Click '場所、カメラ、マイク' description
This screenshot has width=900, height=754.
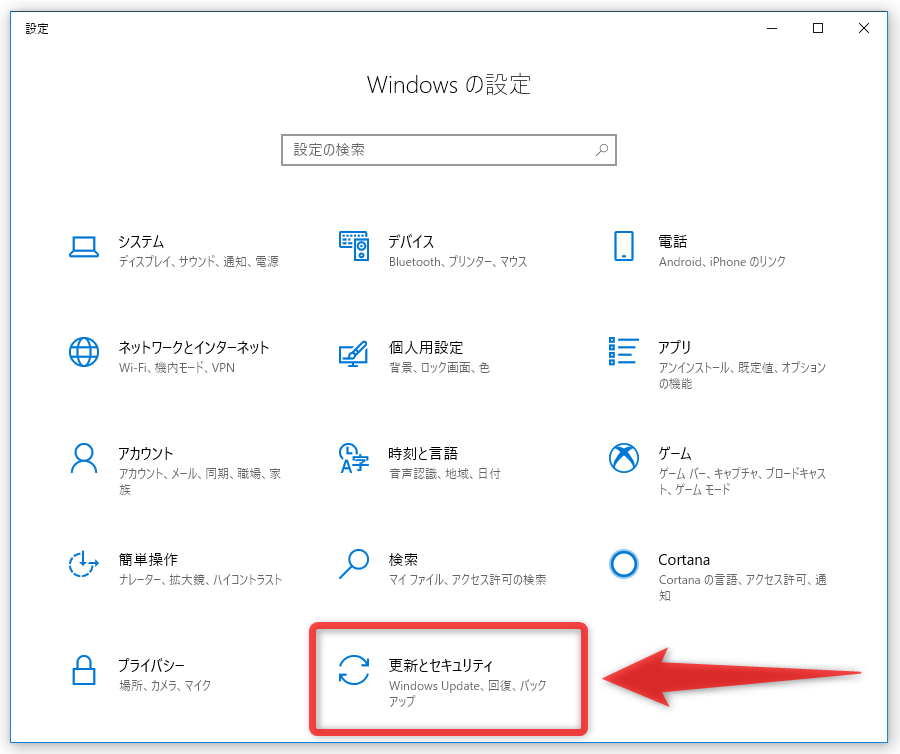165,685
